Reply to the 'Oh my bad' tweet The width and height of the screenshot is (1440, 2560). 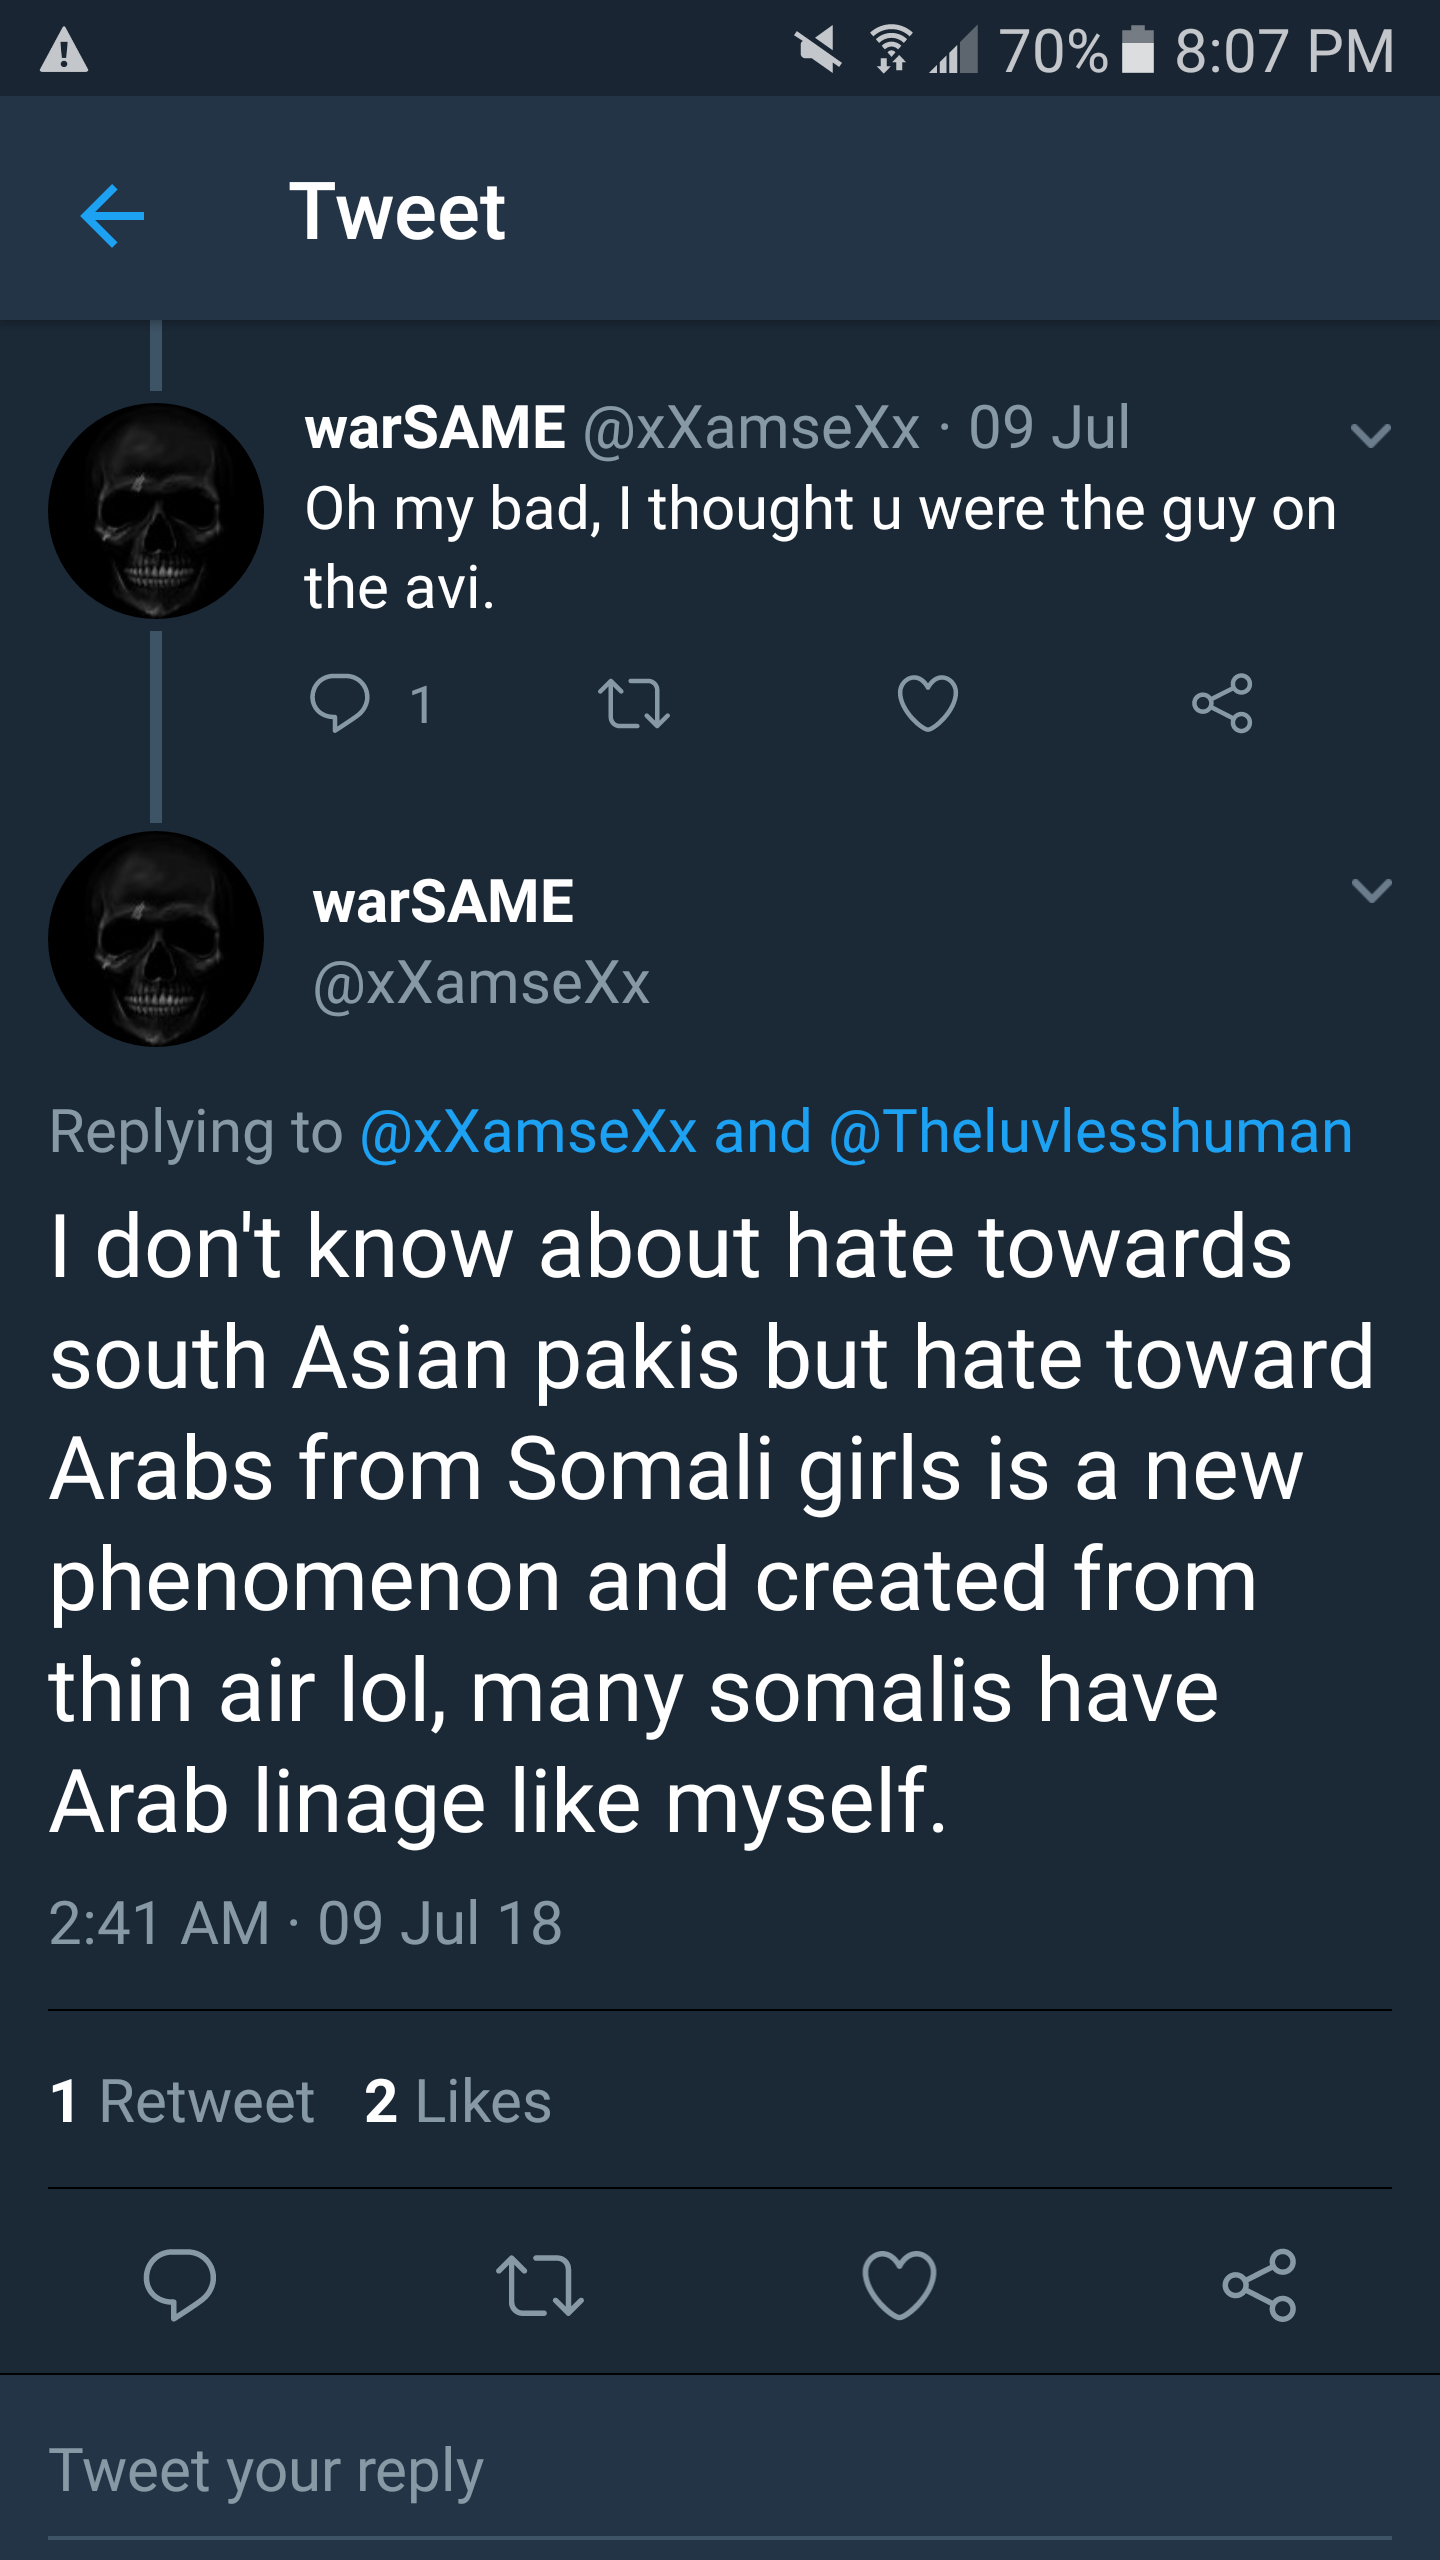pos(340,703)
